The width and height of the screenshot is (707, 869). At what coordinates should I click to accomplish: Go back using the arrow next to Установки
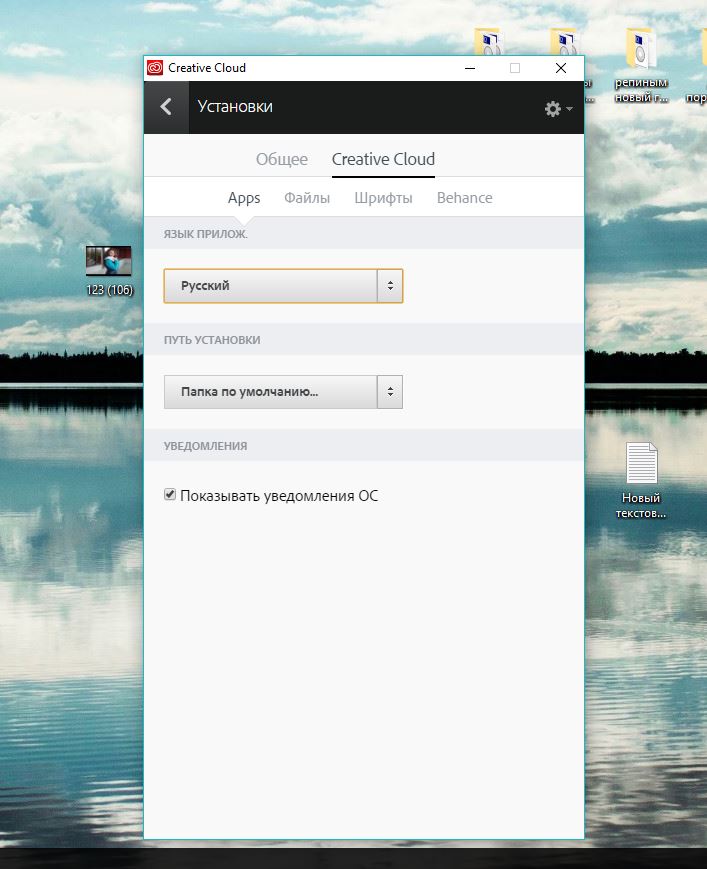pos(166,107)
